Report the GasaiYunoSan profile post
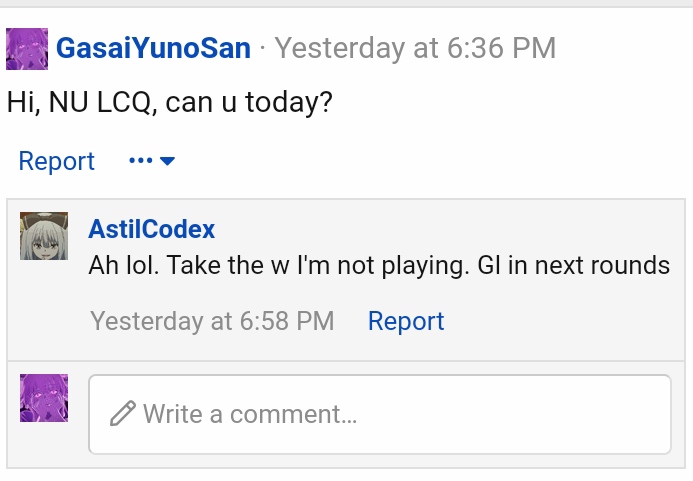Viewport: 693px width, 481px height. click(57, 160)
